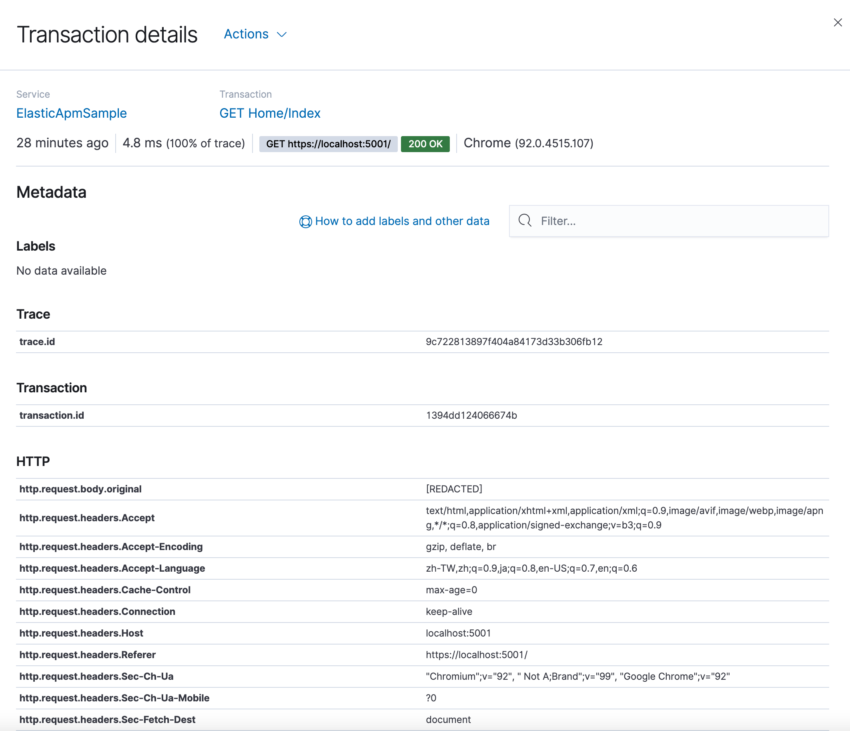Open the Actions dropdown menu

[x=255, y=34]
